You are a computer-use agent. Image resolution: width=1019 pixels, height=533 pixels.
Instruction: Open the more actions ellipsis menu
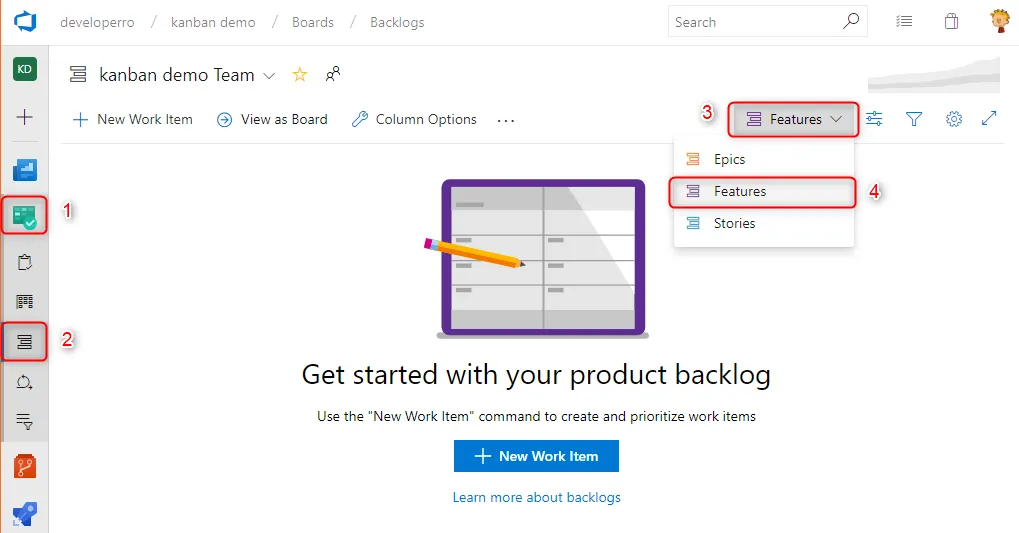[x=506, y=120]
